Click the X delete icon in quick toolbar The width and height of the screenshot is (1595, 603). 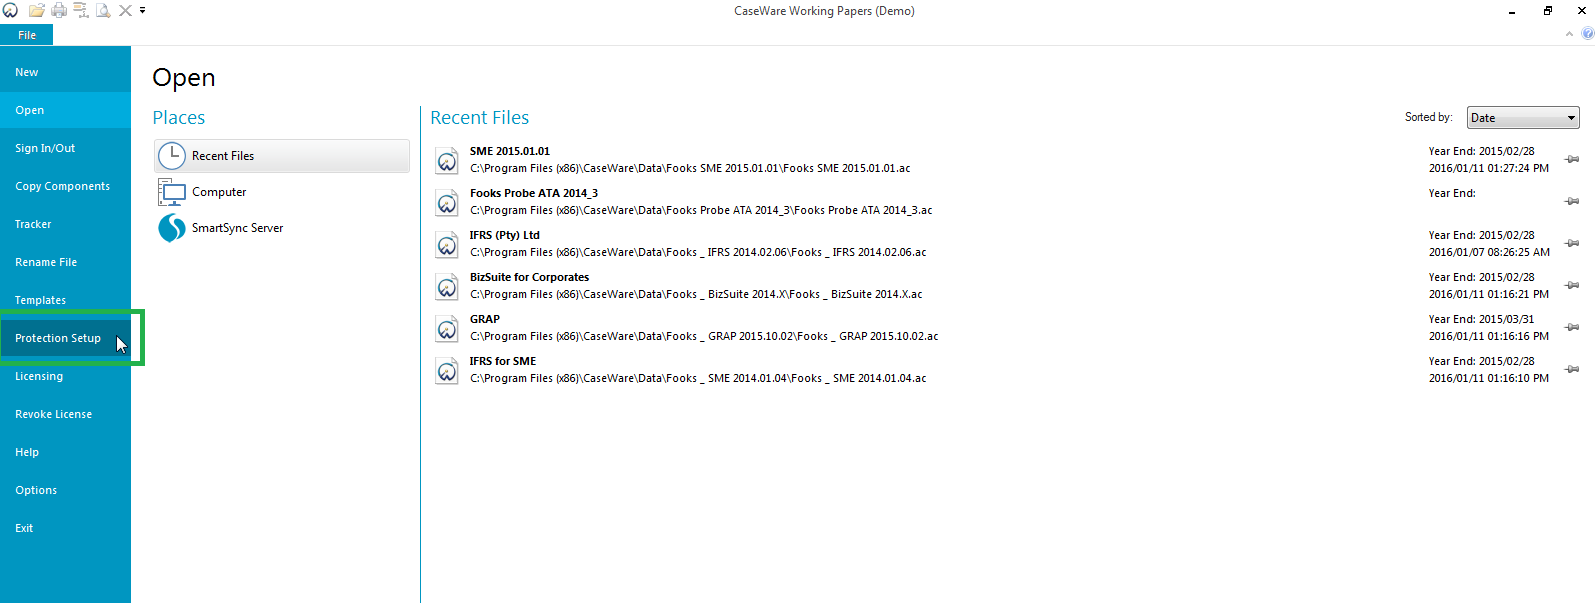(x=125, y=11)
